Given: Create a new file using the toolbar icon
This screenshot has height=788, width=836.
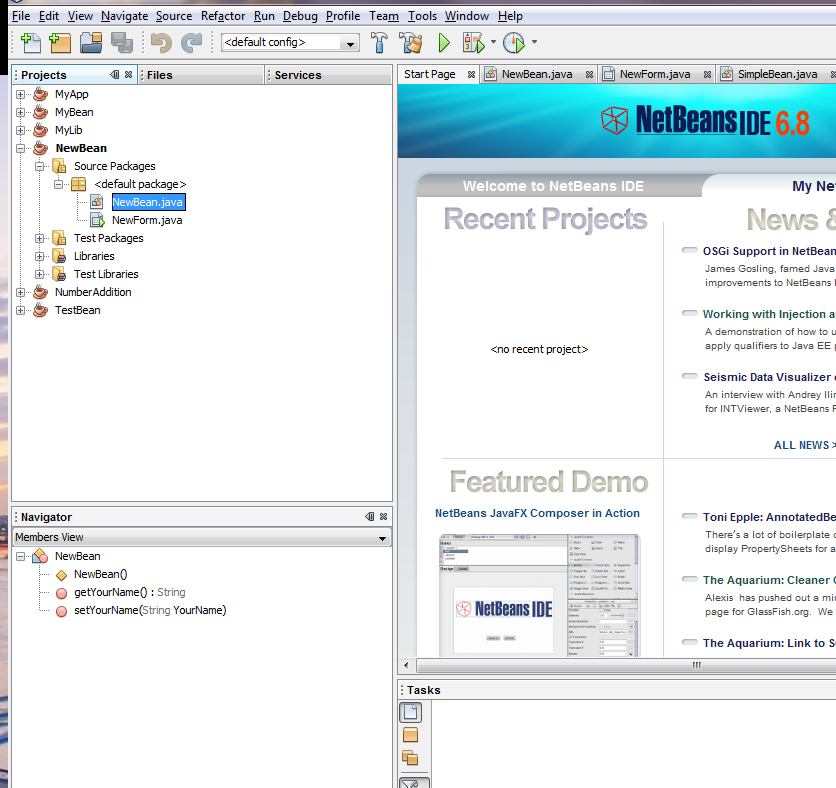Looking at the screenshot, I should 29,43.
